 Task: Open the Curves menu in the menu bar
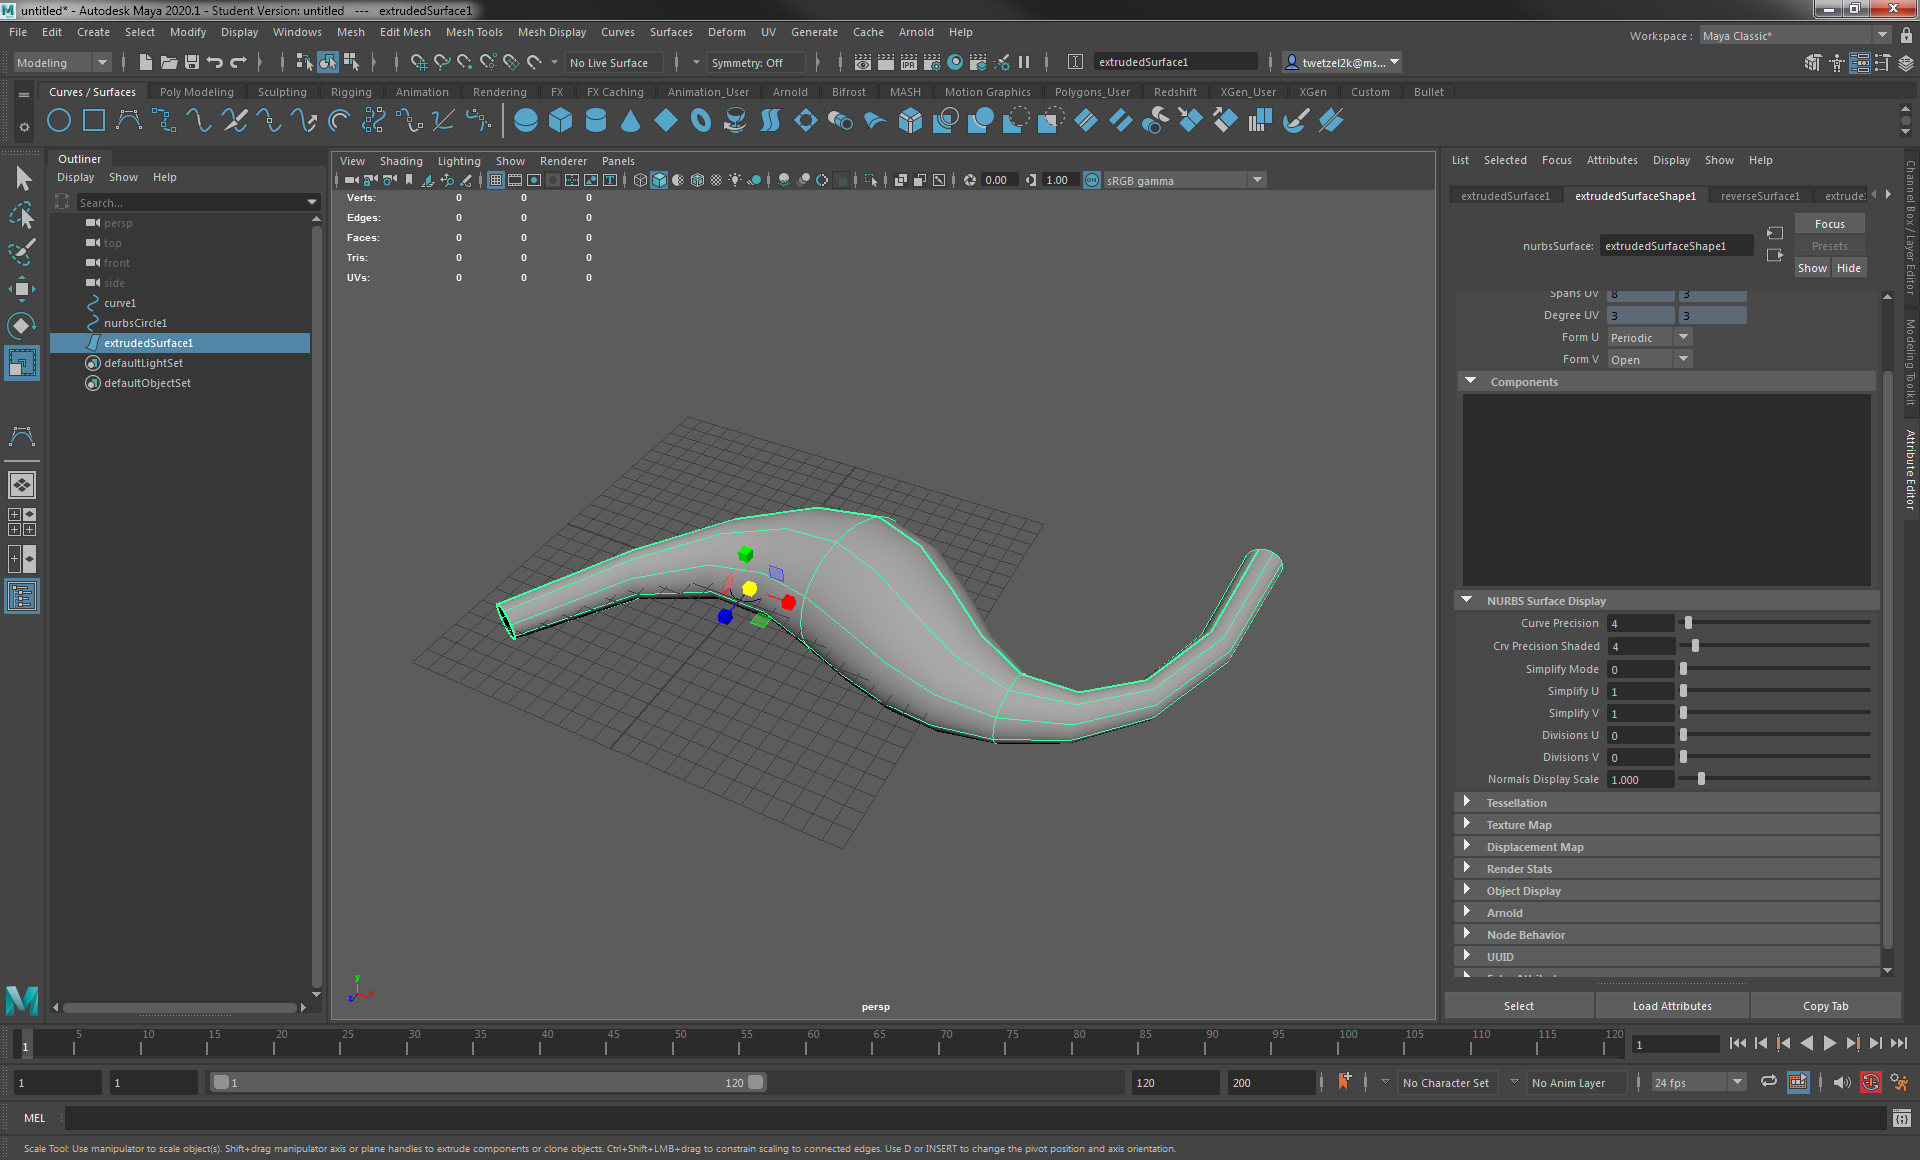(x=618, y=32)
